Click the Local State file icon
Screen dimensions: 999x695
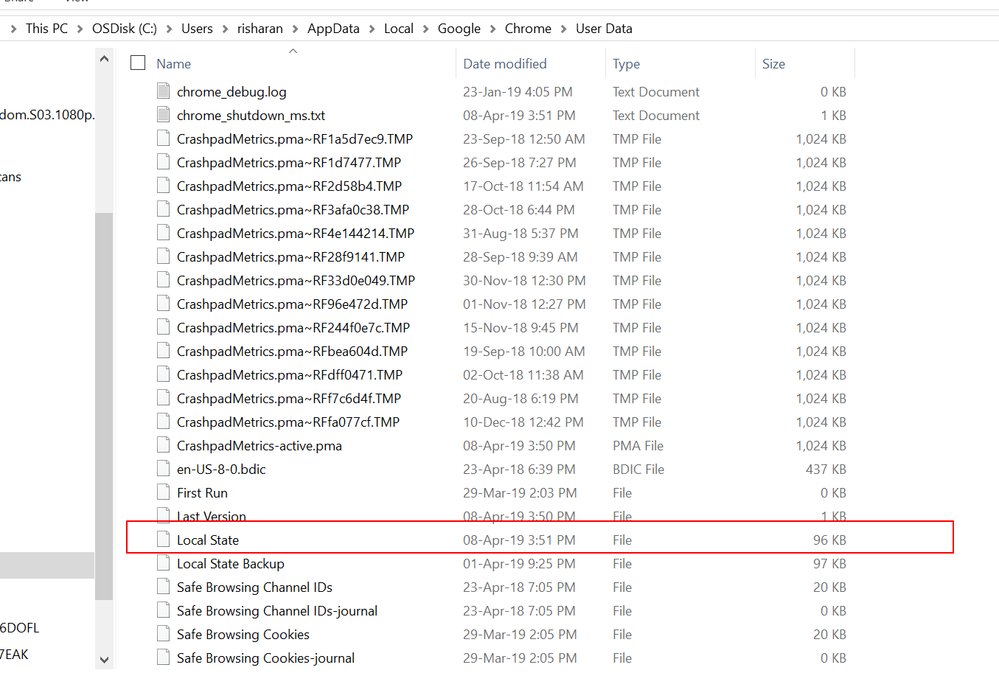point(163,539)
